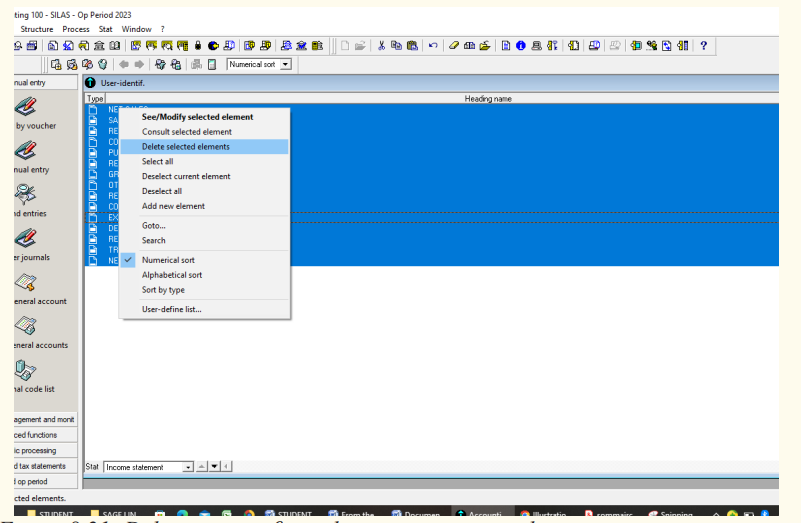Open the Numerical sort dropdown
Image resolution: width=801 pixels, height=523 pixels.
286,64
